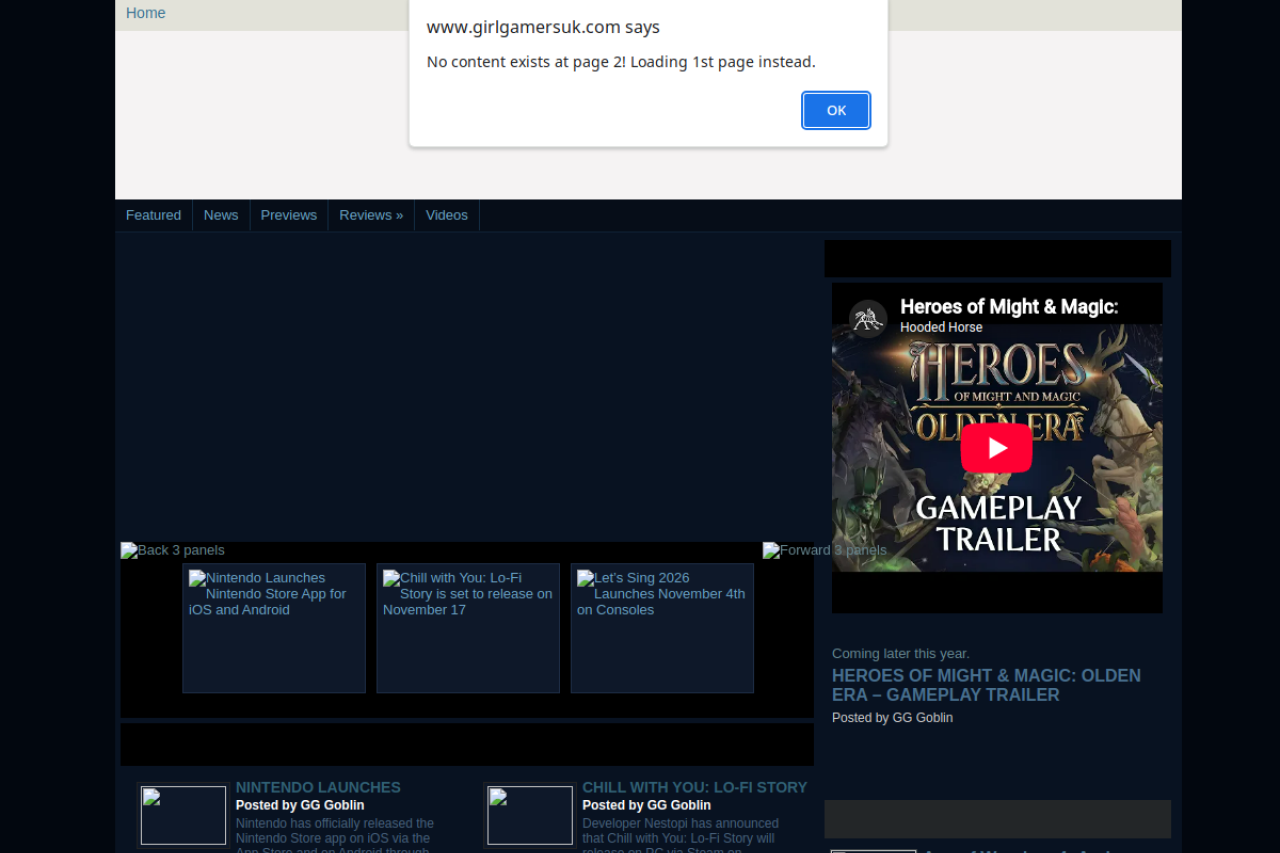
Task: Open the Nintendo Store App carousel panel
Action: click(x=274, y=628)
